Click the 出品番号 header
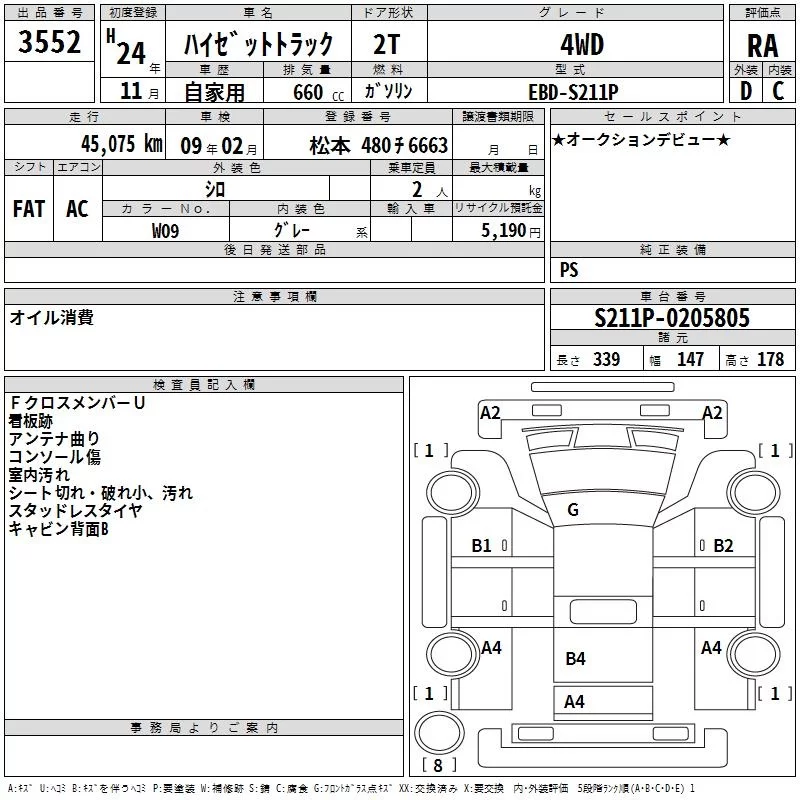The width and height of the screenshot is (800, 800). (x=49, y=13)
